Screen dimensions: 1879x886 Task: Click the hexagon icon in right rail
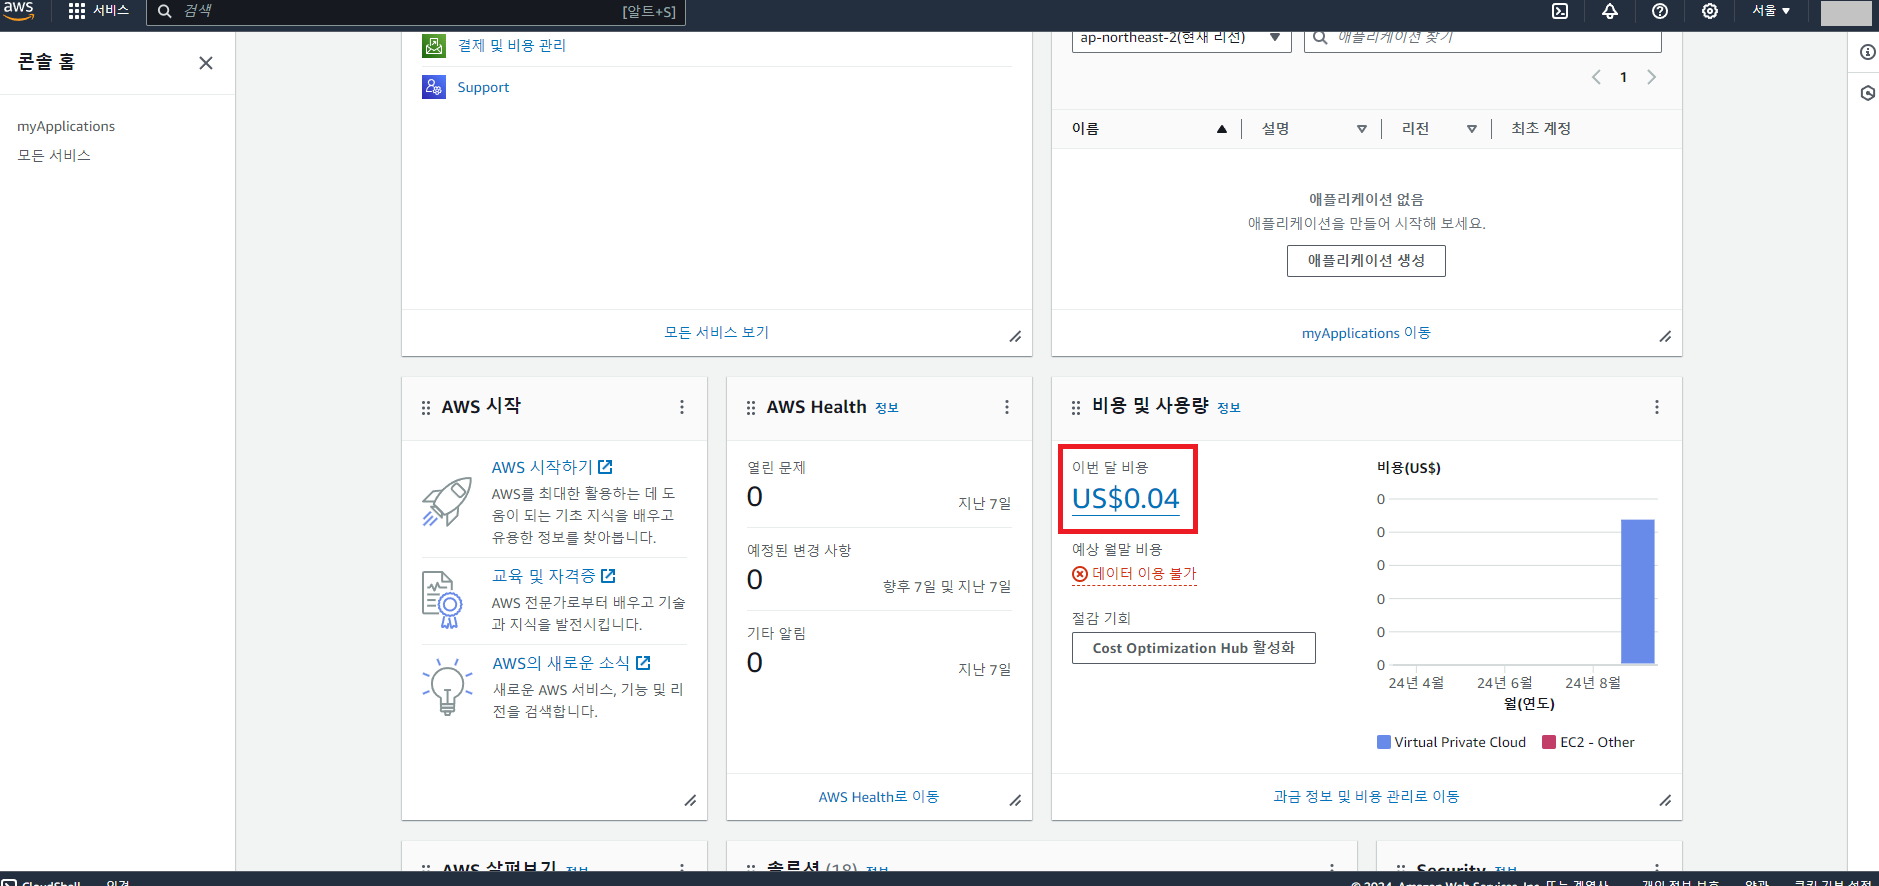(1867, 93)
